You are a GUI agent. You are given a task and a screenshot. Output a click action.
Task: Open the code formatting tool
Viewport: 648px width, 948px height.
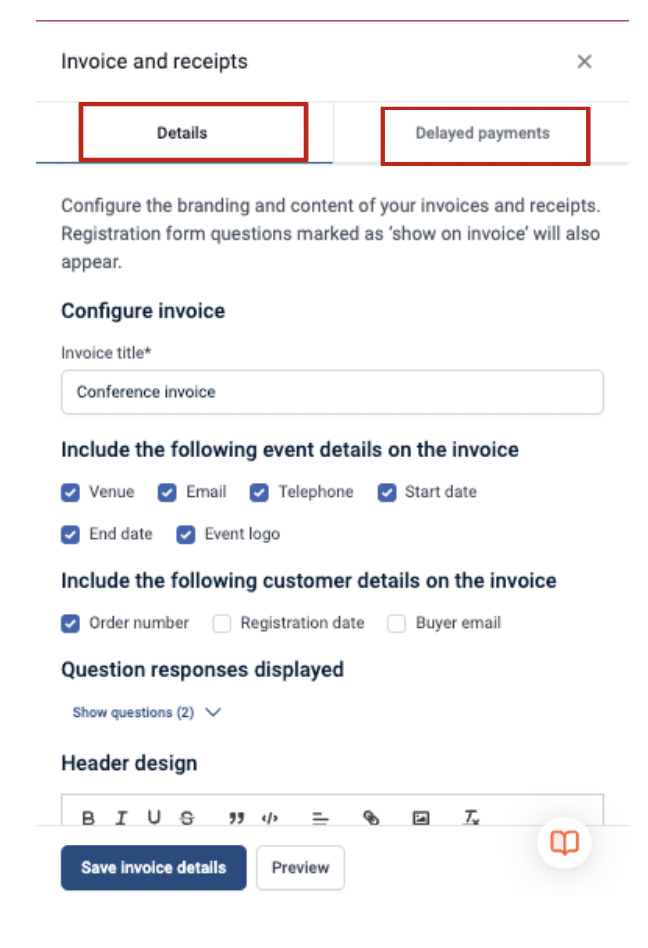[x=270, y=817]
